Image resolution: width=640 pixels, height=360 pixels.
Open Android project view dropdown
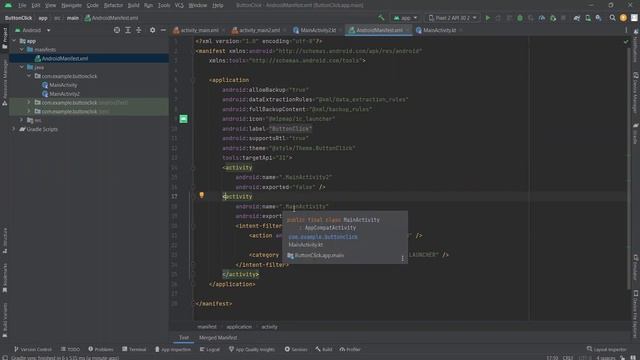point(33,30)
